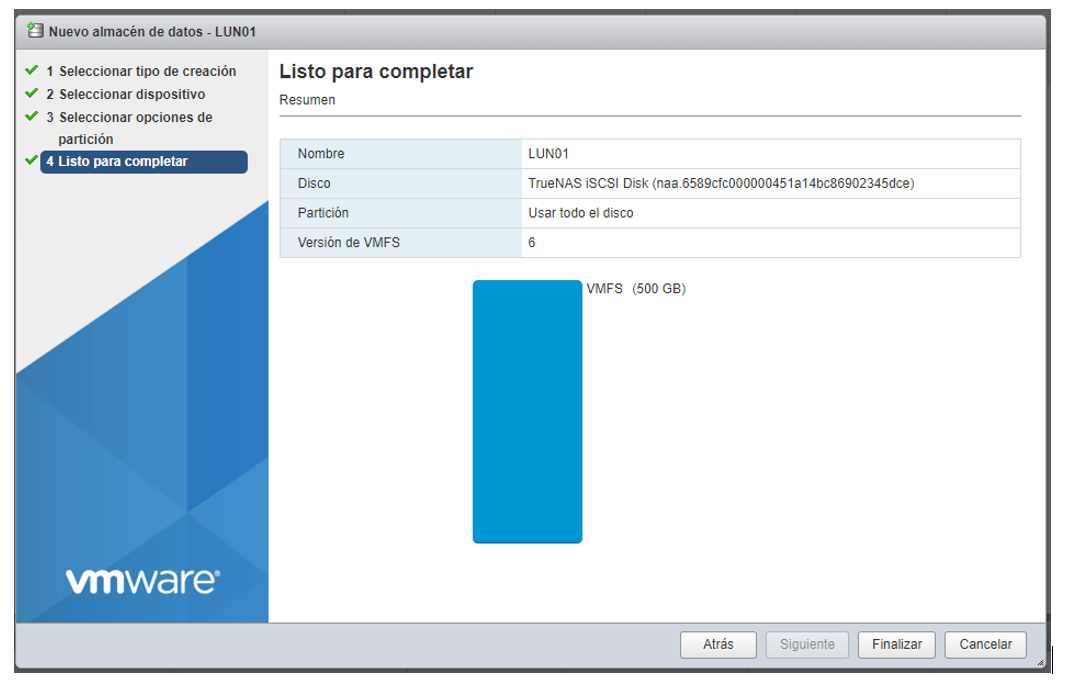Click the green checkmark beside step 4
This screenshot has height=687, width=1069.
31,160
